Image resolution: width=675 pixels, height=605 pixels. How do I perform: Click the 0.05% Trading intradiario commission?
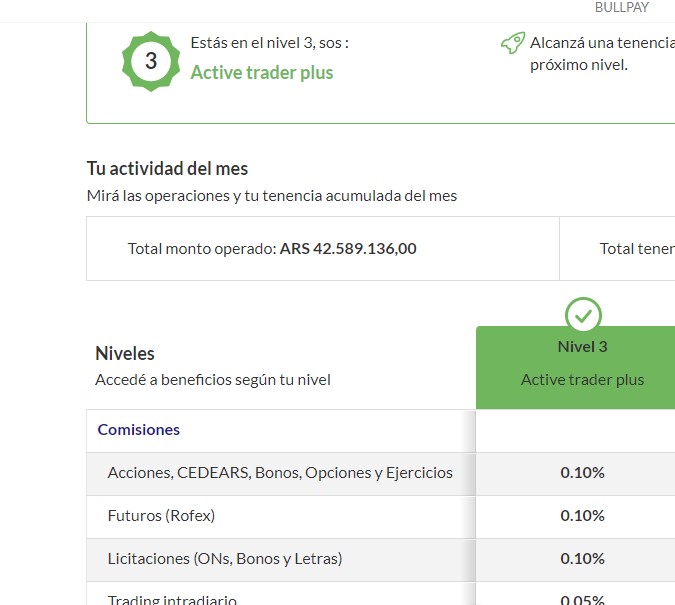click(x=582, y=600)
